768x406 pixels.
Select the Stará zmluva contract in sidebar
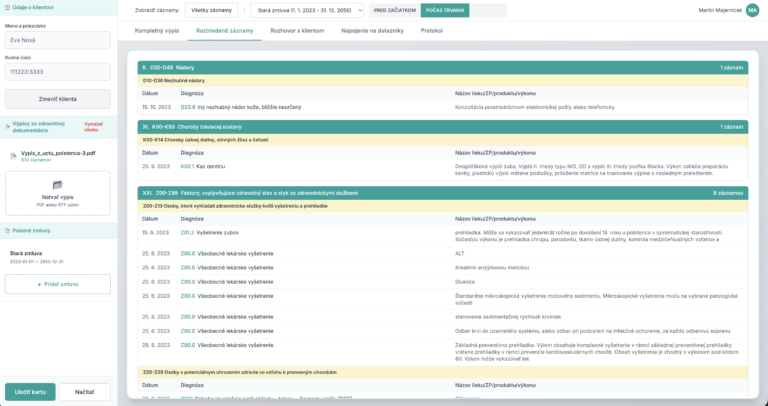click(x=58, y=257)
